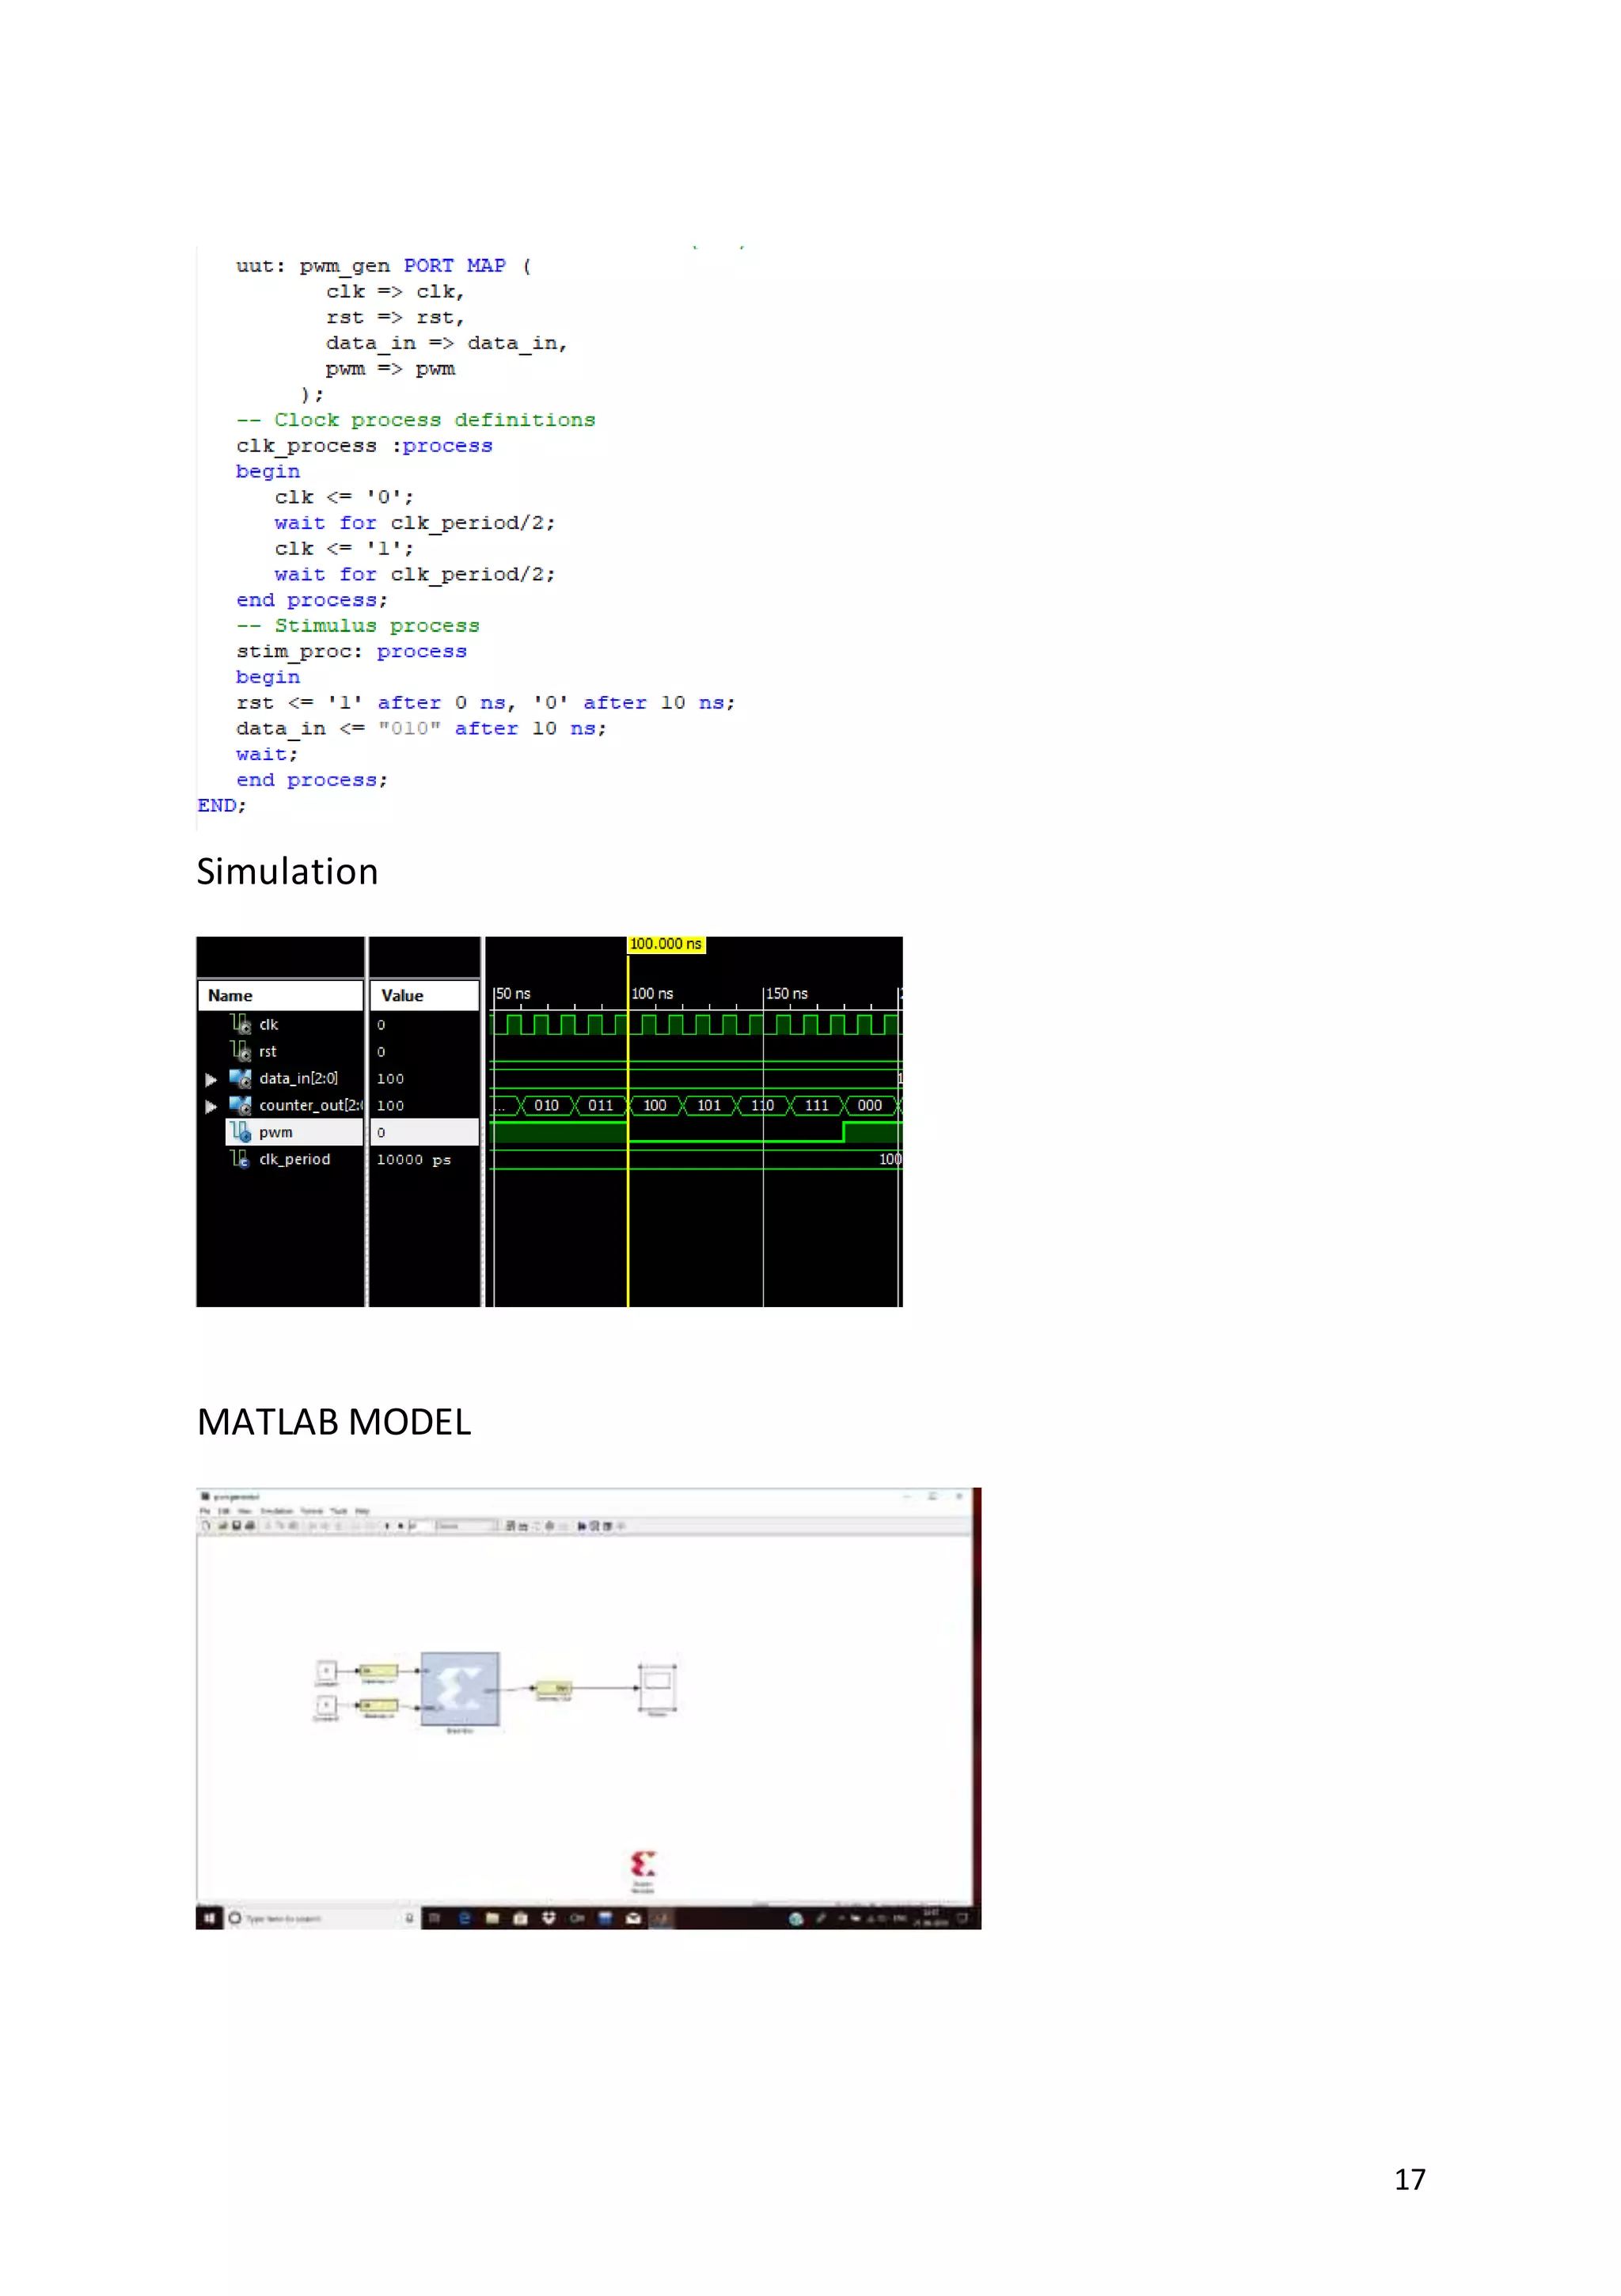Select the lower Constant block
The width and height of the screenshot is (1621, 2296).
(x=327, y=1705)
